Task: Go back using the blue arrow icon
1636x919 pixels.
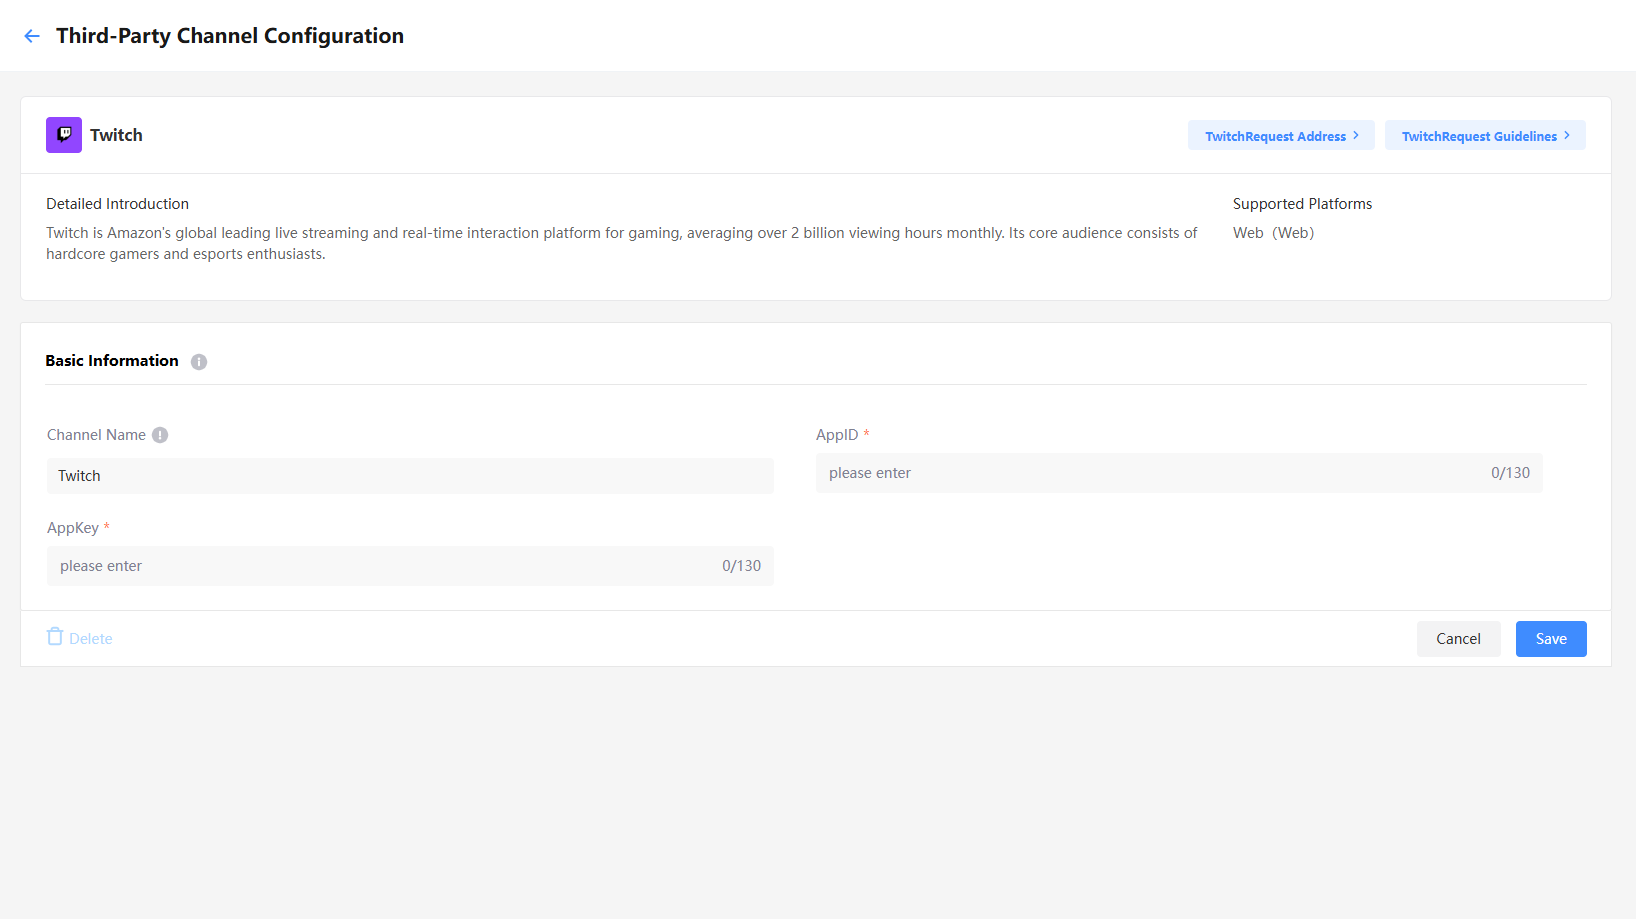Action: click(32, 36)
